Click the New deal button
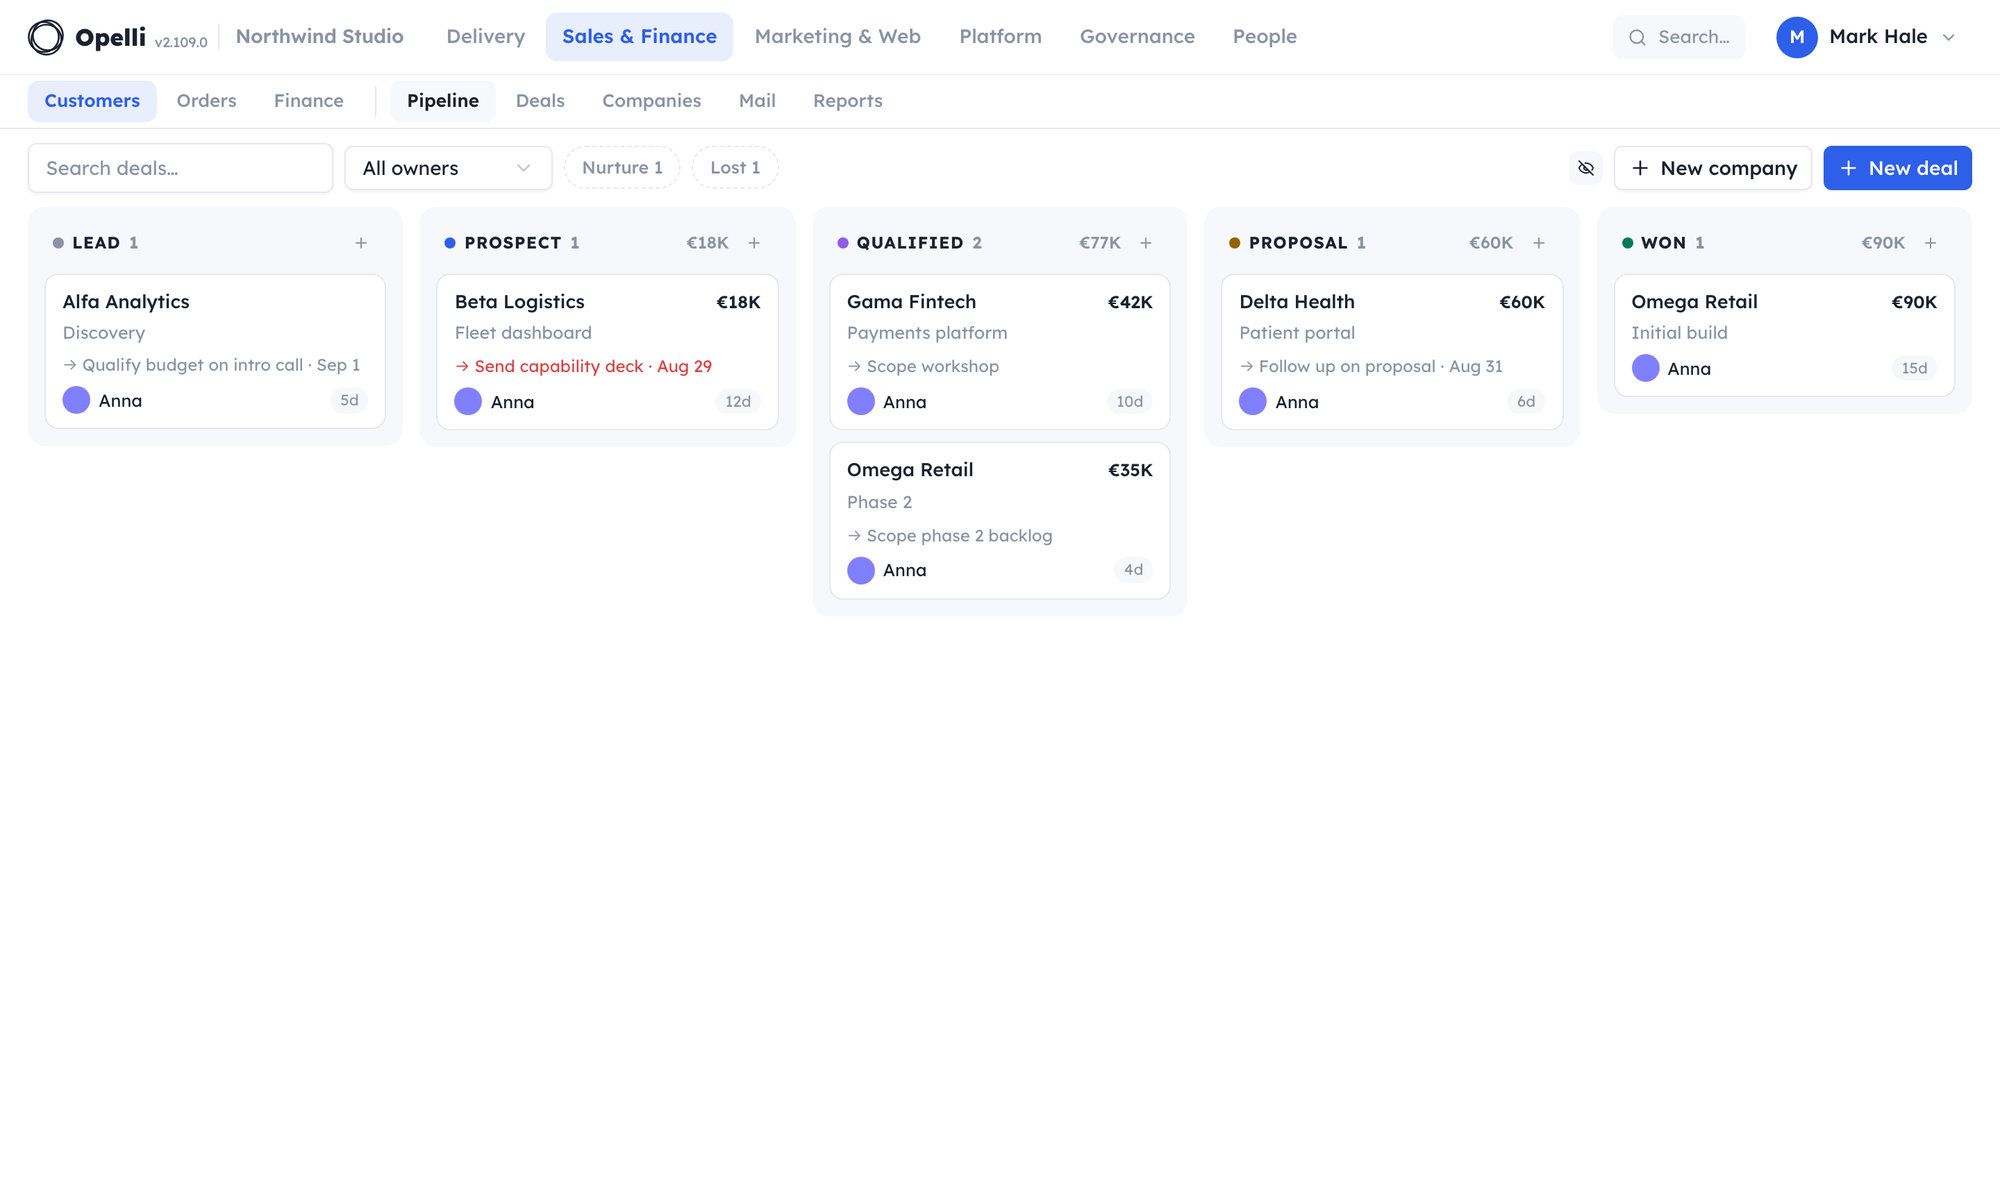 [1897, 168]
